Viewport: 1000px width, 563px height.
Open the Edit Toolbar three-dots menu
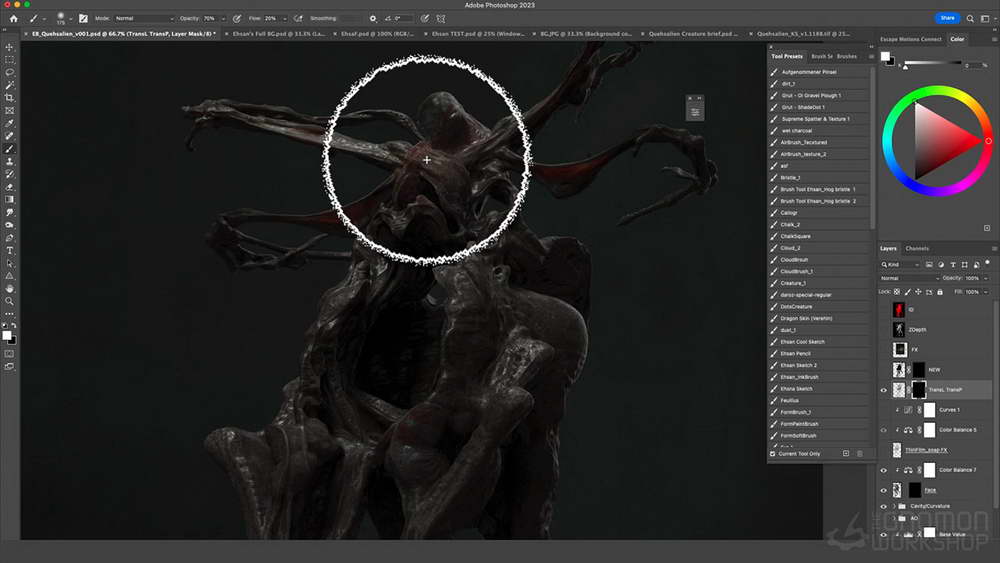pos(9,314)
